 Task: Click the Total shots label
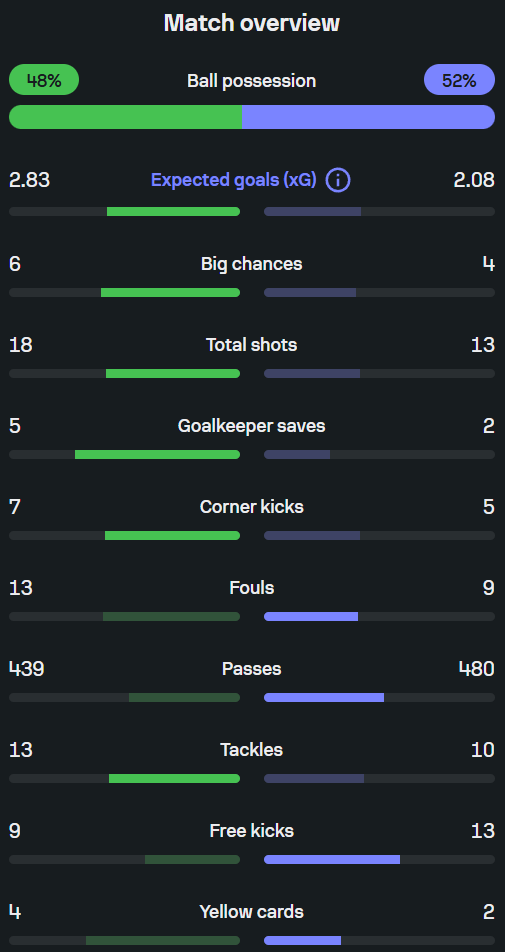[x=251, y=345]
